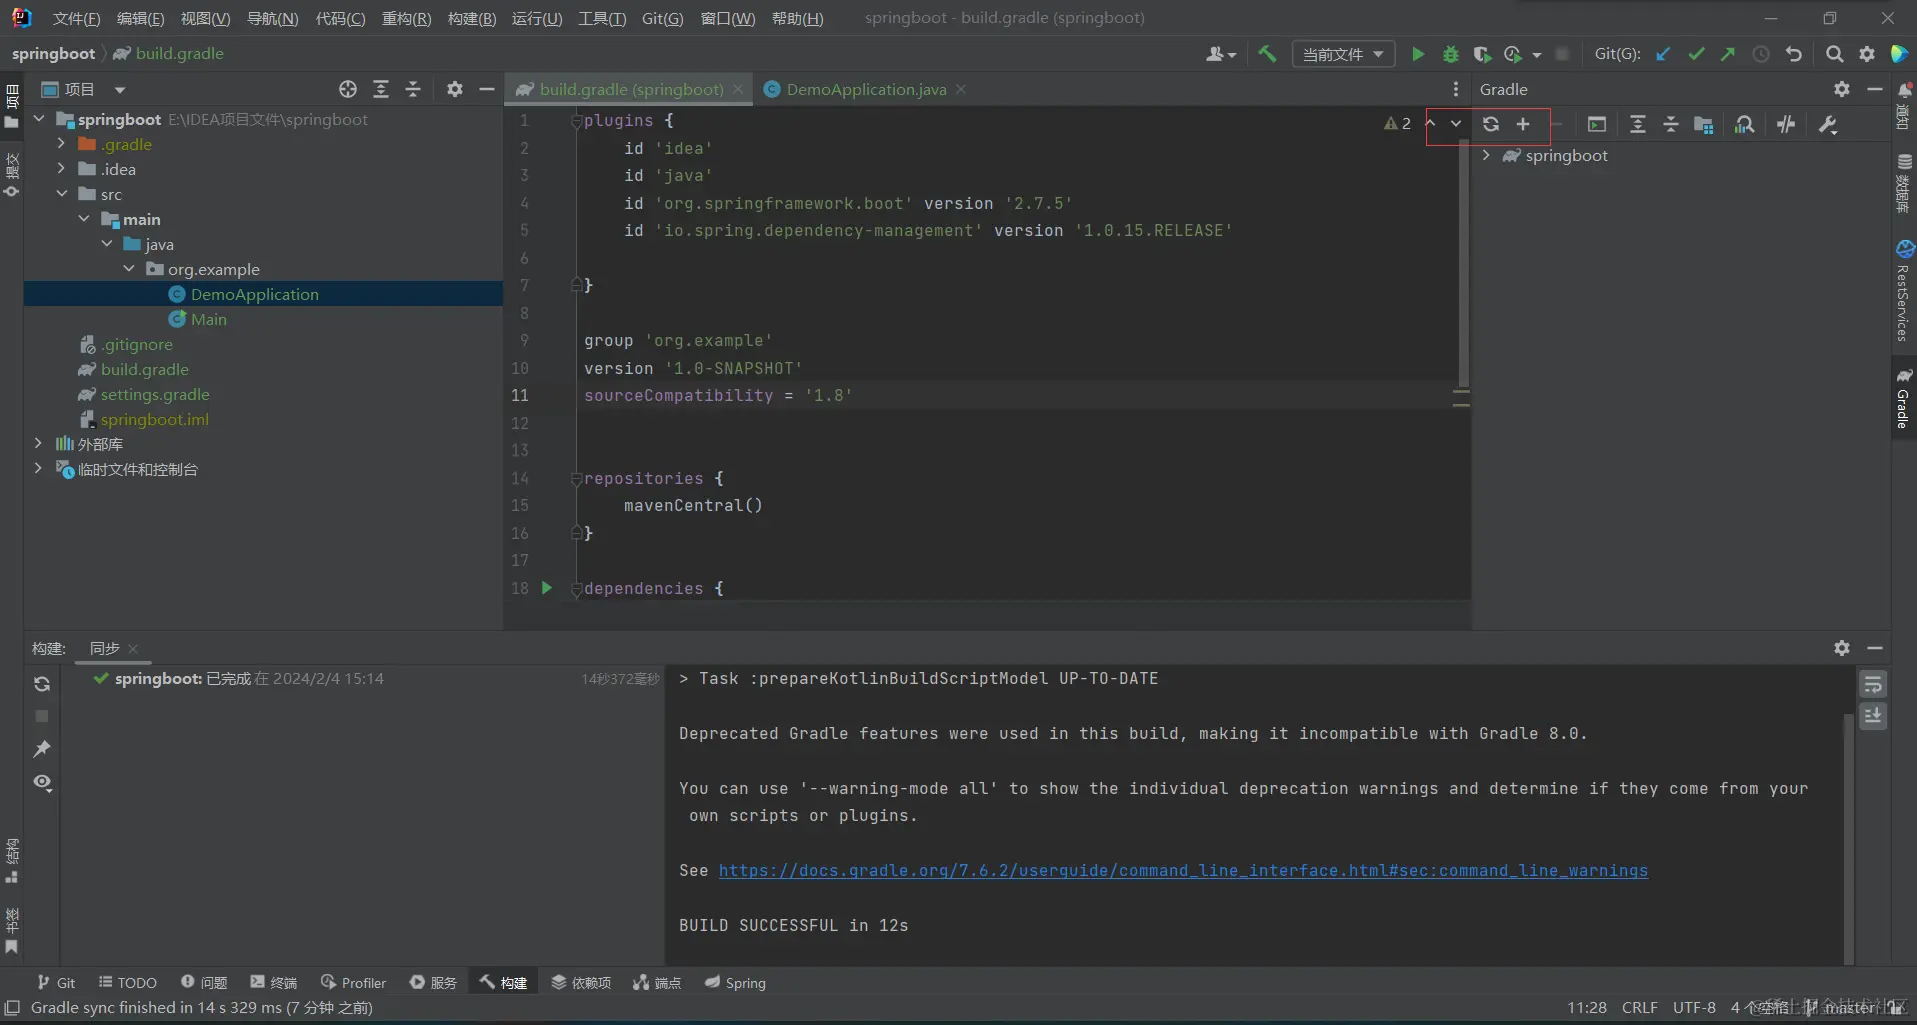Open the 终端 tool window button
1917x1025 pixels.
pos(274,982)
